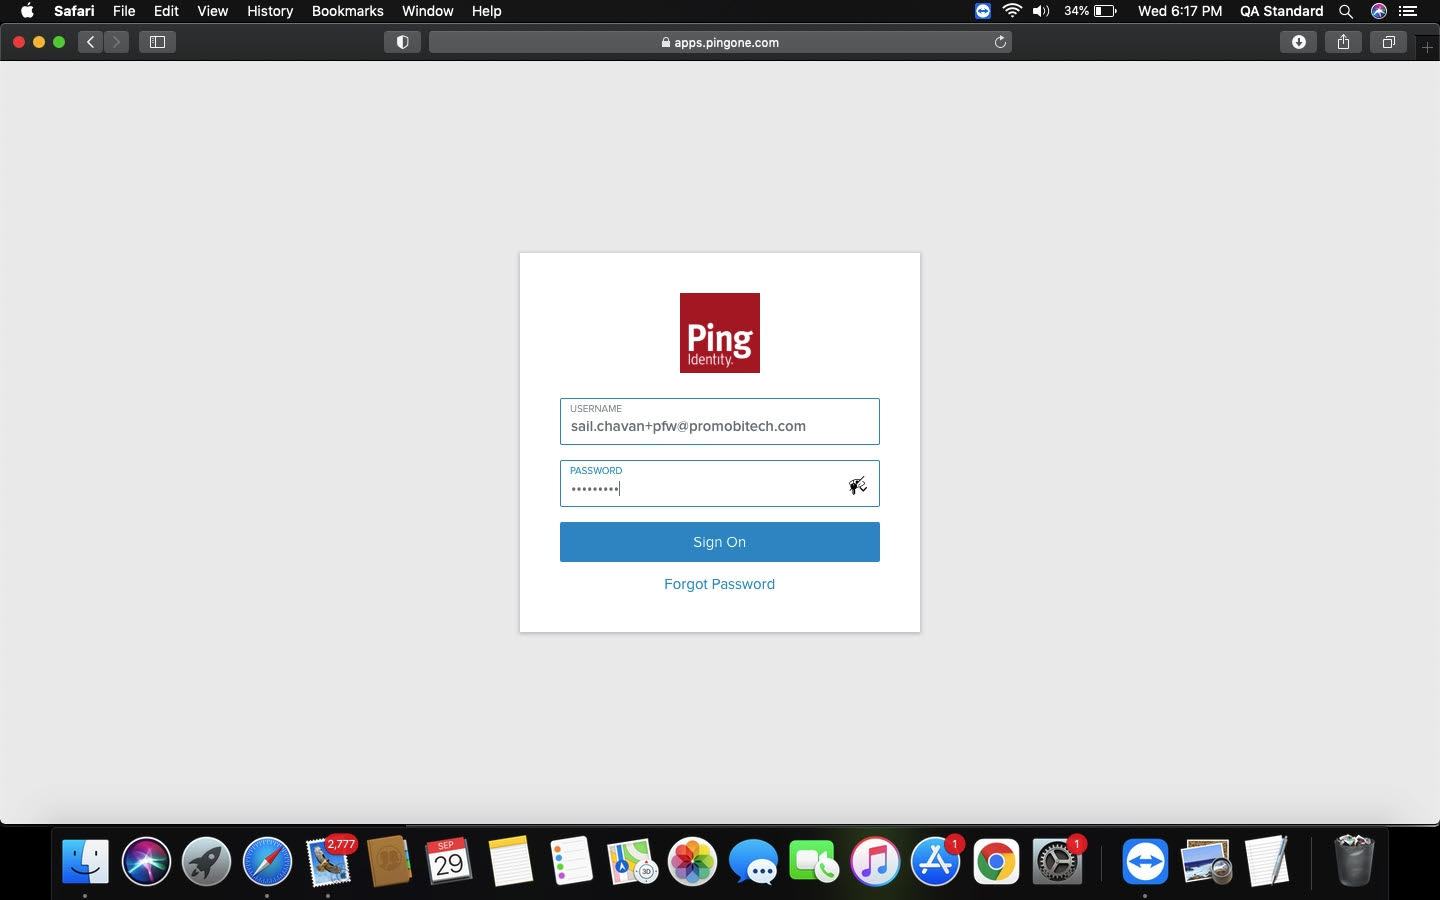Open Calendar showing Sep 29

pyautogui.click(x=449, y=861)
